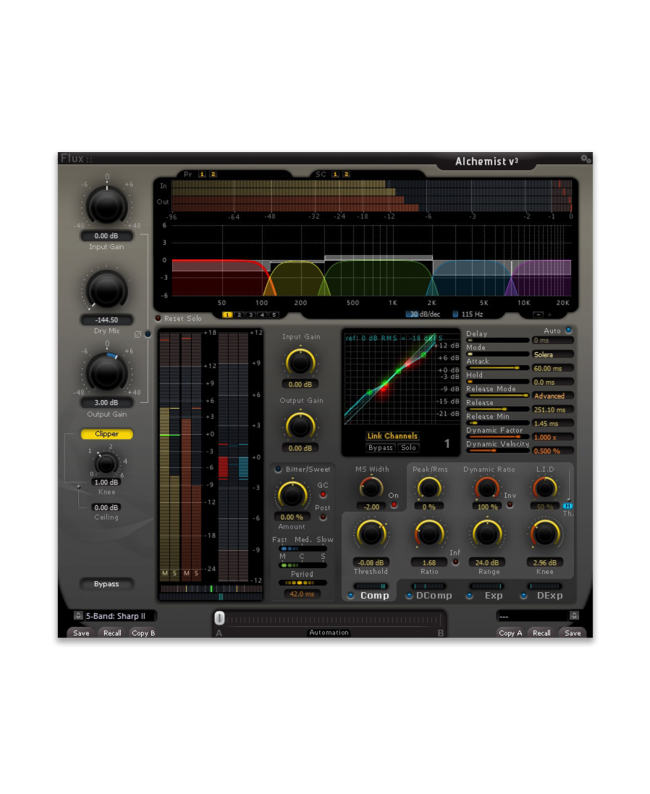Screen dimensions: 650x794
Task: Switch to the Comp section tab
Action: [374, 596]
